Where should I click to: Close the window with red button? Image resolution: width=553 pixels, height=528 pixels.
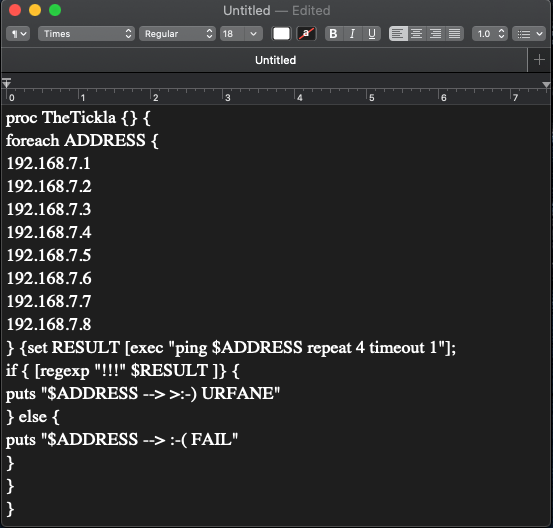coord(15,10)
